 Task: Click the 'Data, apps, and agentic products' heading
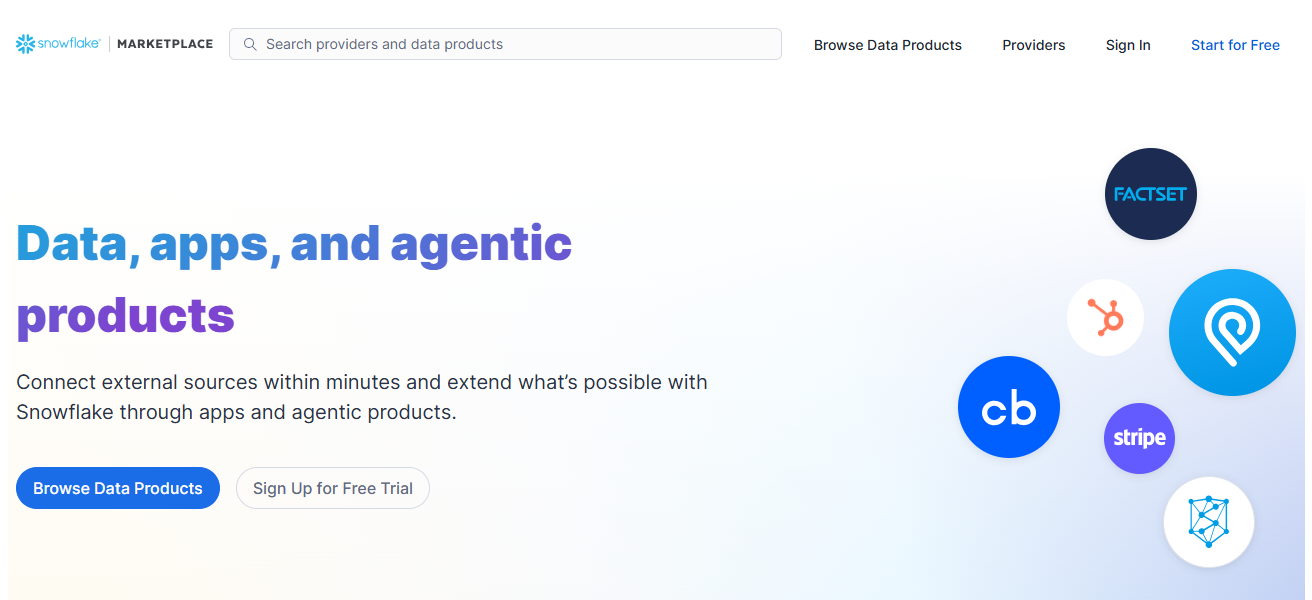point(294,280)
